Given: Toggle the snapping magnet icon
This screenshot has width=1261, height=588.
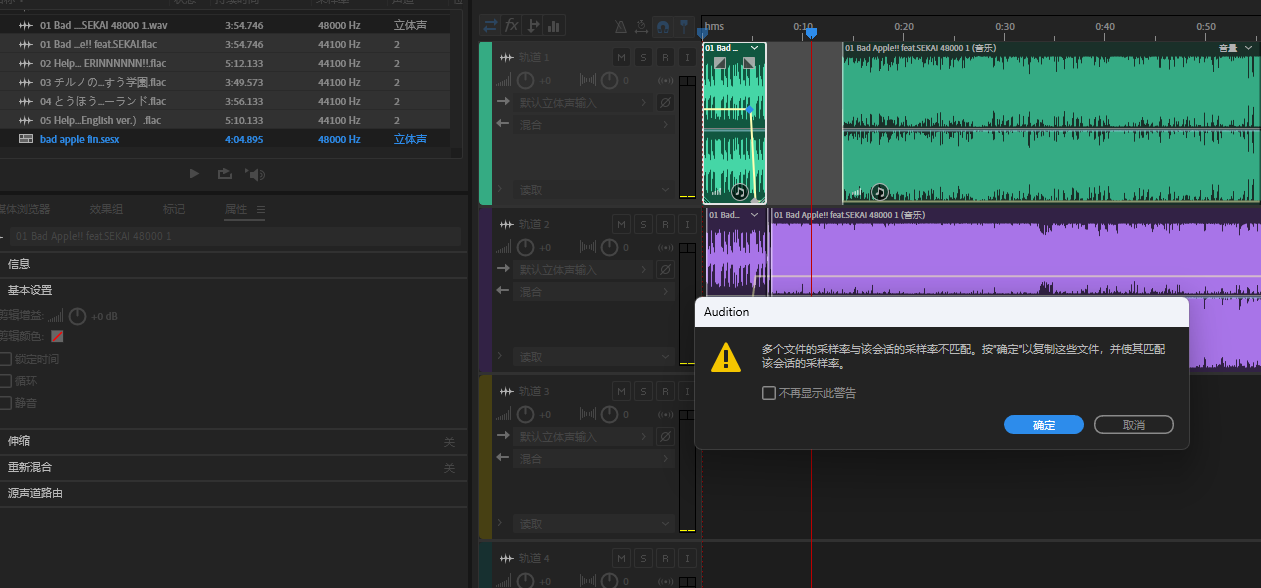Looking at the screenshot, I should point(663,25).
